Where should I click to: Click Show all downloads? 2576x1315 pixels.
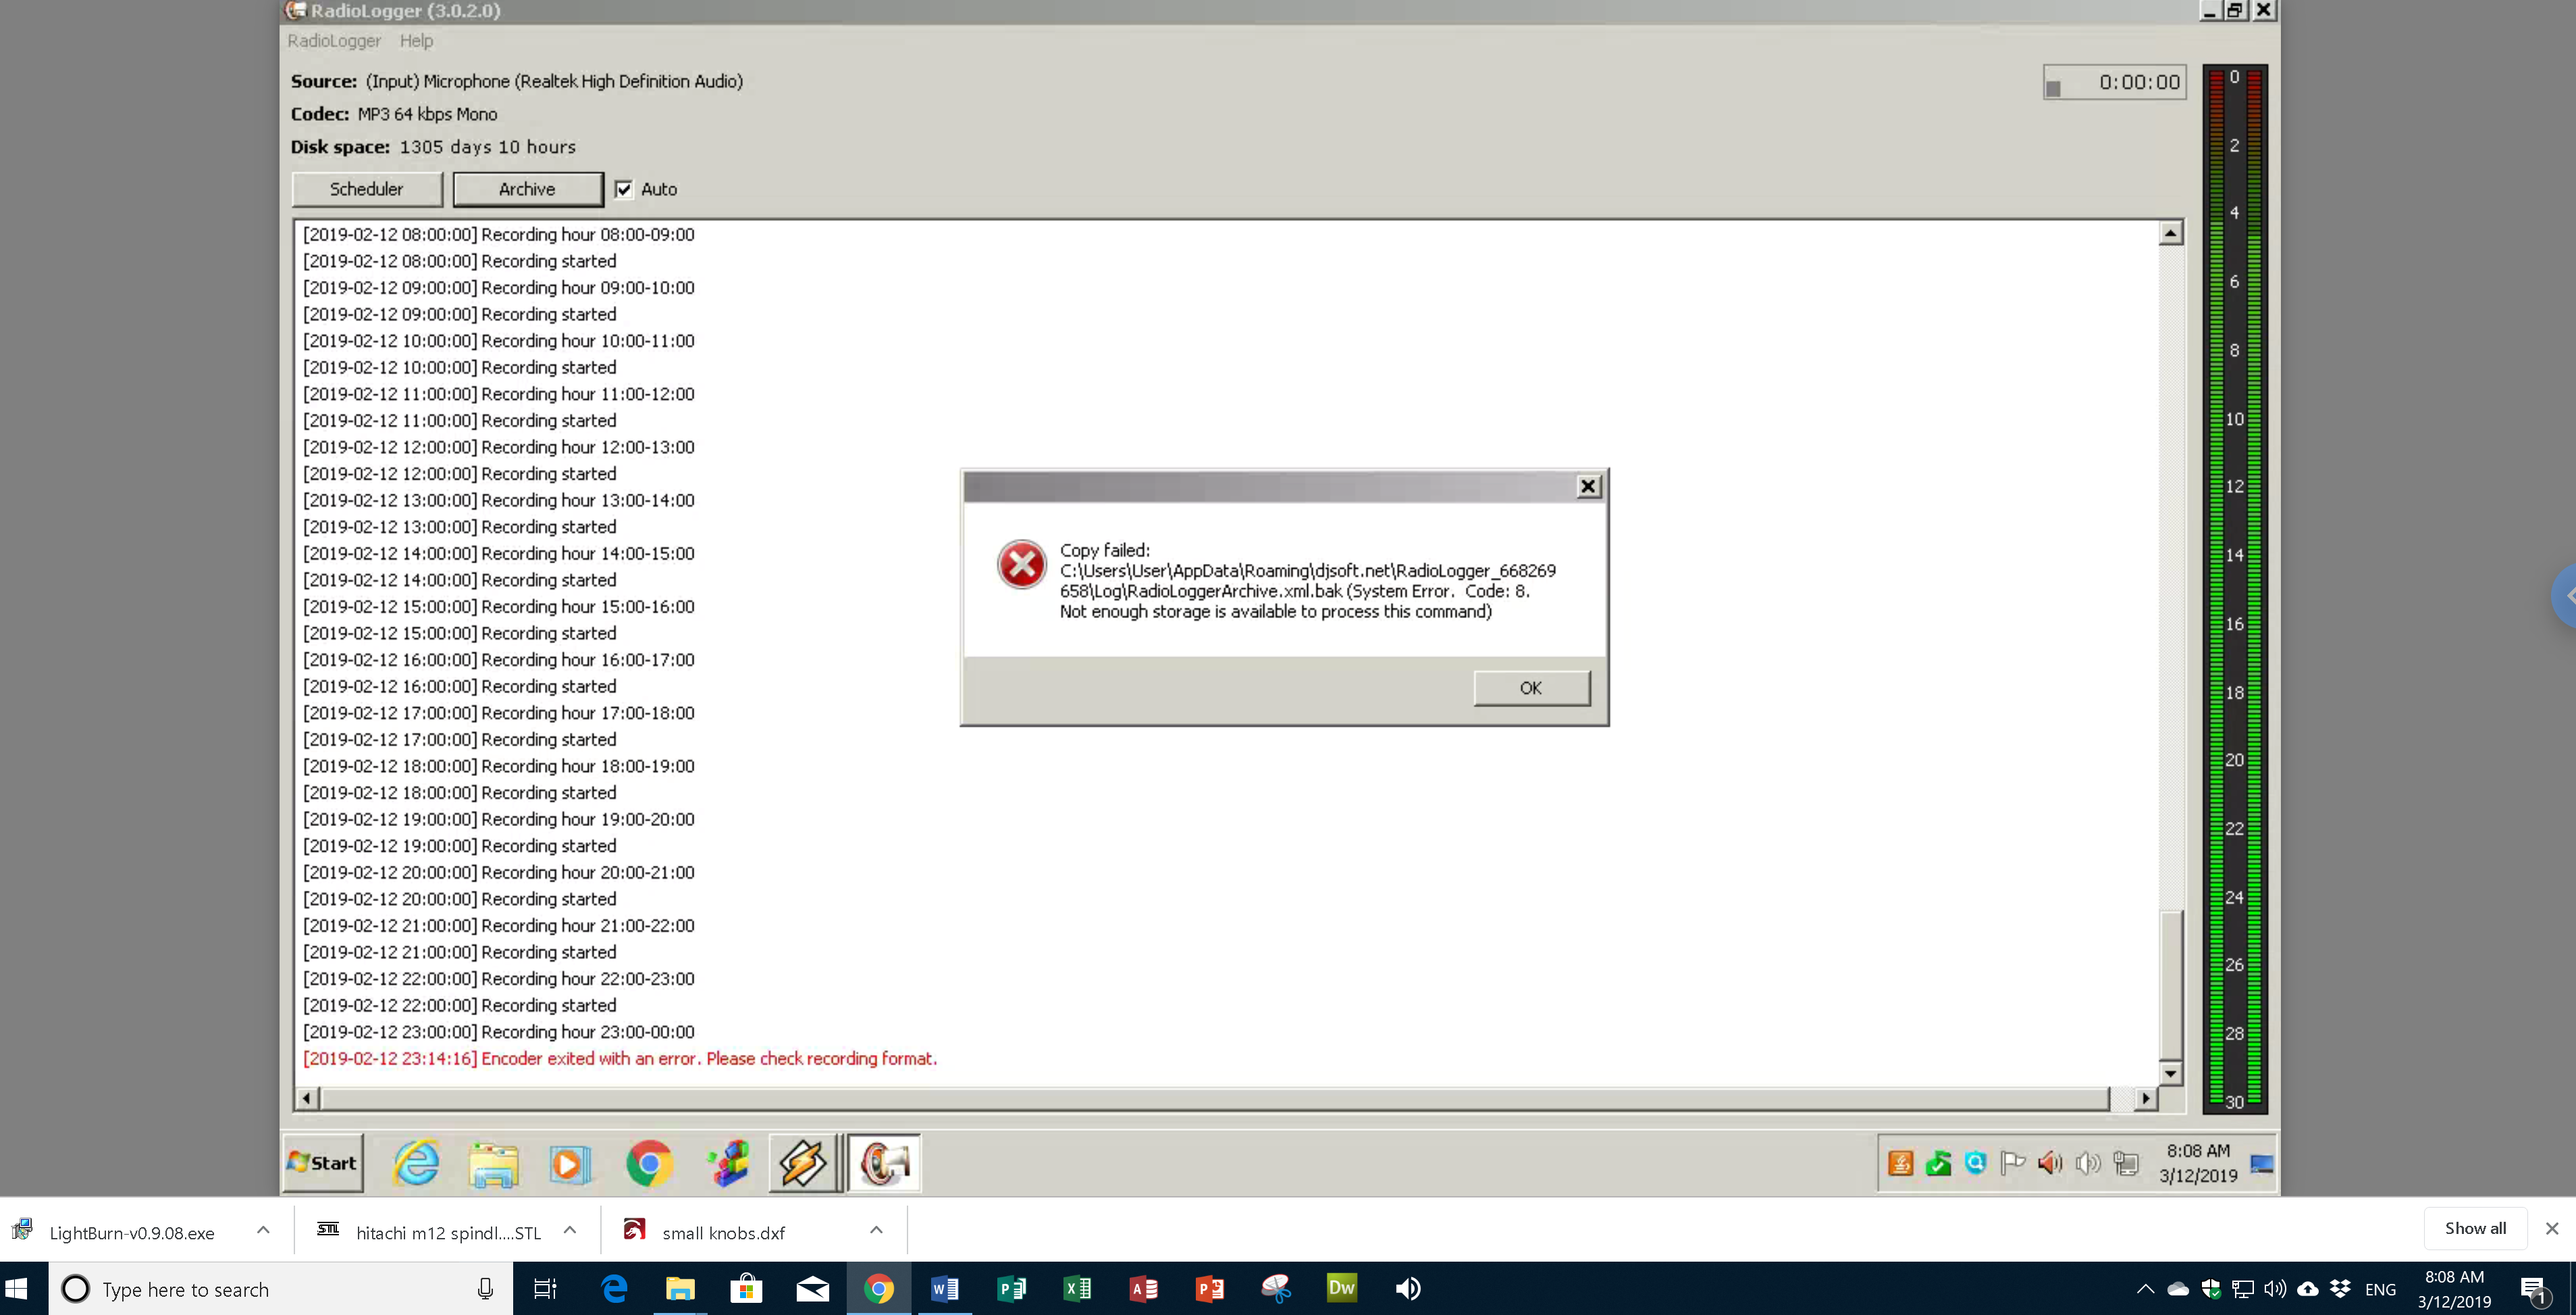click(2475, 1228)
